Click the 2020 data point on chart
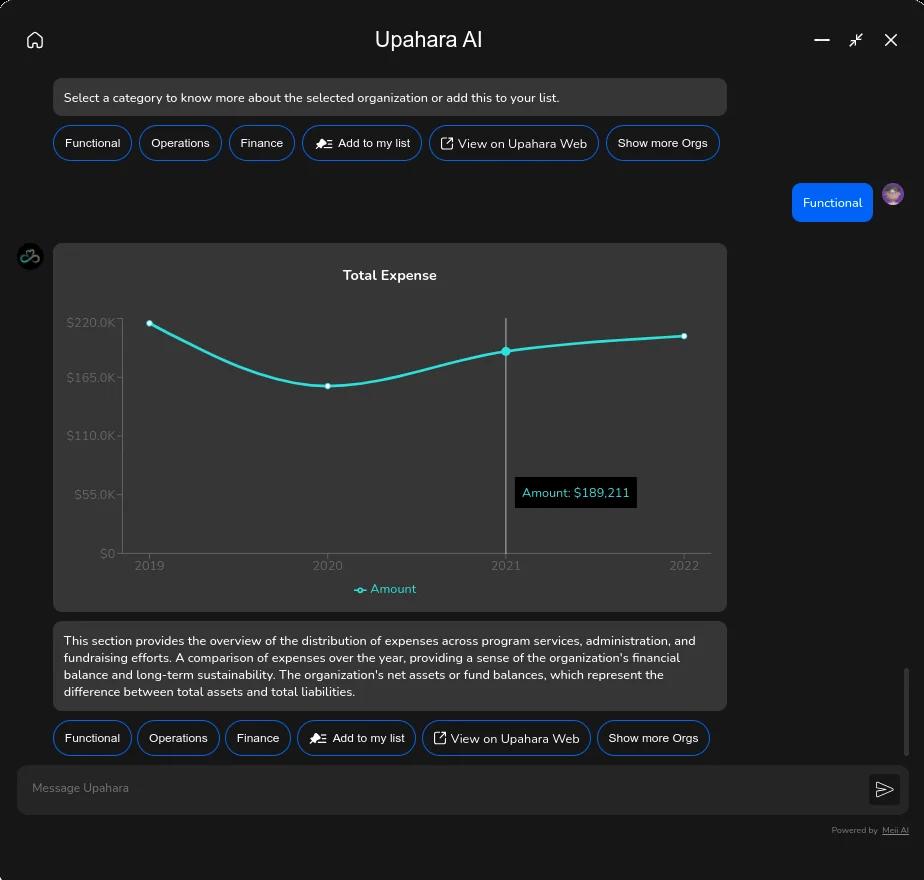 [328, 386]
